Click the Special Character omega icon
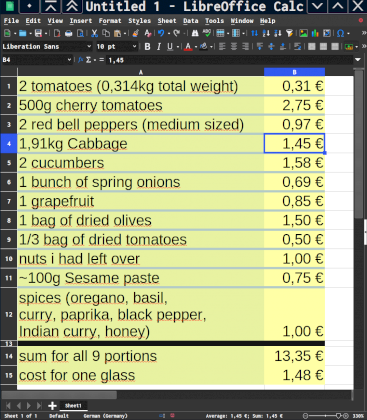367x420 pixels. (x=340, y=33)
